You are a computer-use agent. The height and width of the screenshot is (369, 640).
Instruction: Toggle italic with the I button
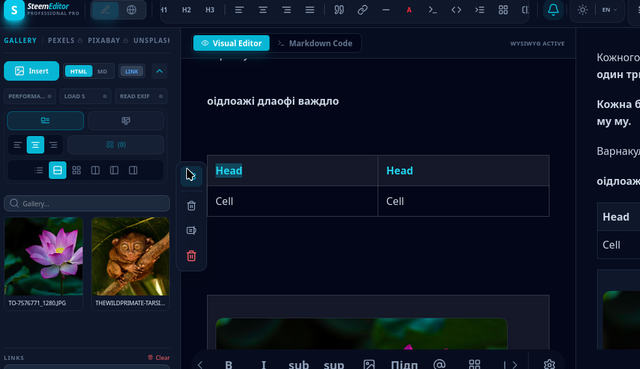pyautogui.click(x=264, y=364)
